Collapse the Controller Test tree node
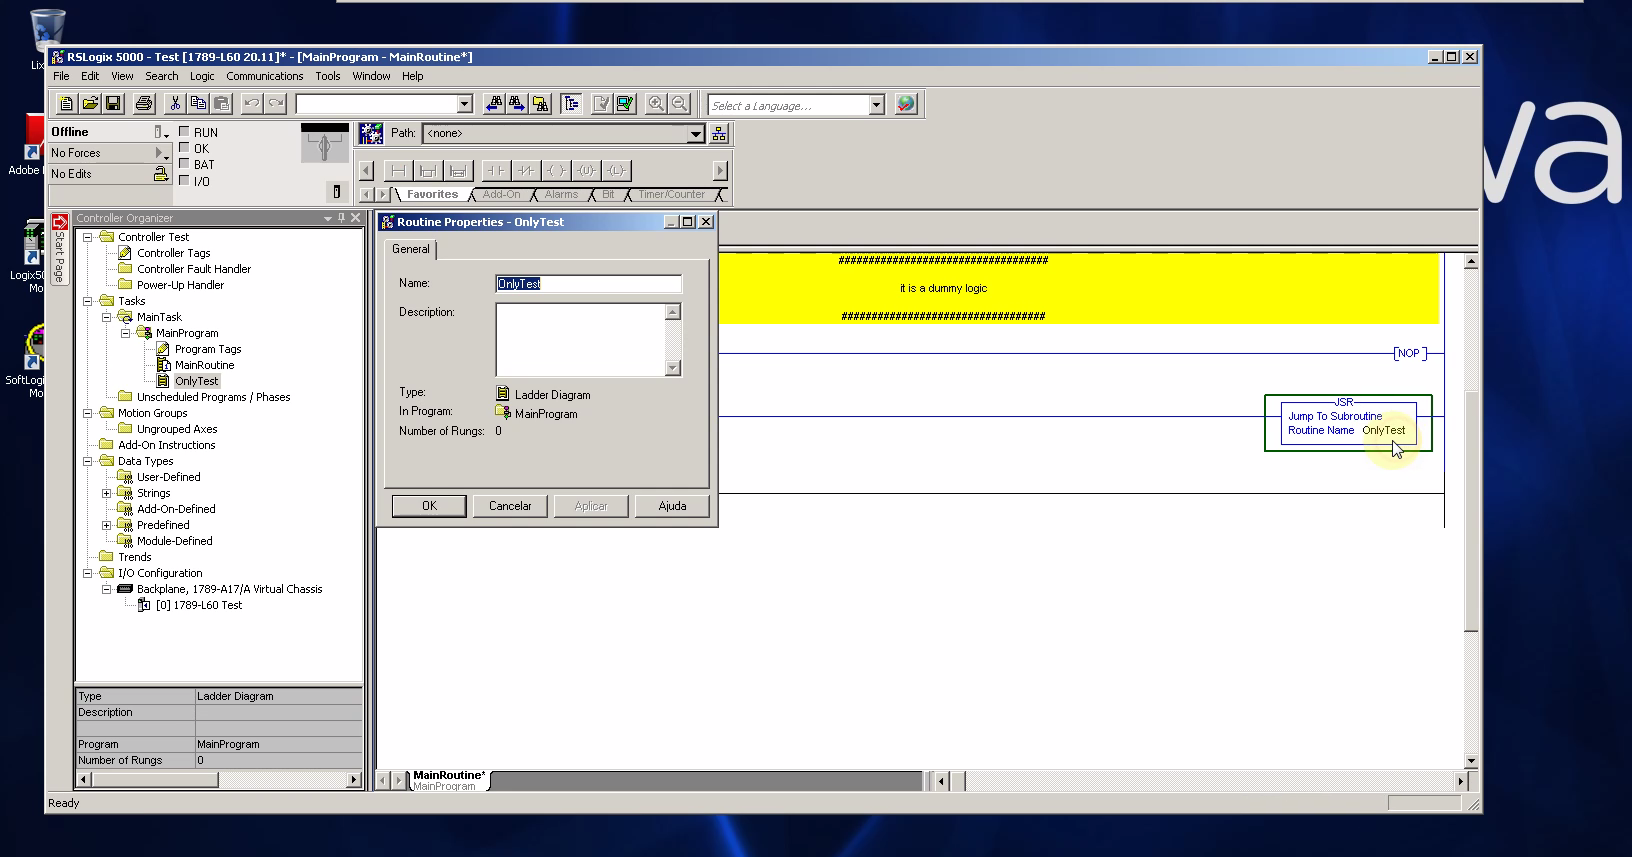 click(87, 237)
